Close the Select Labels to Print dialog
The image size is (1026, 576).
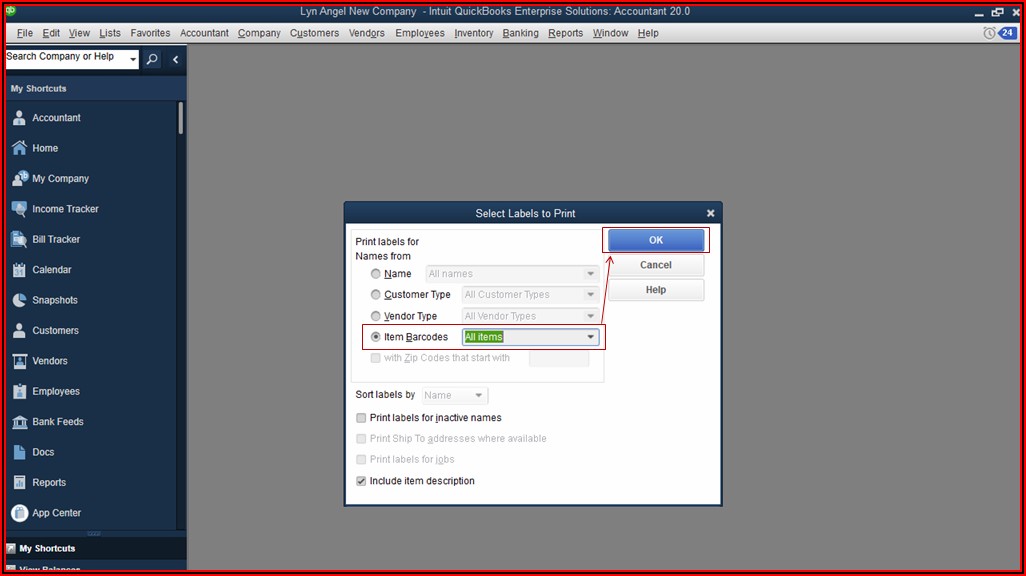[711, 213]
